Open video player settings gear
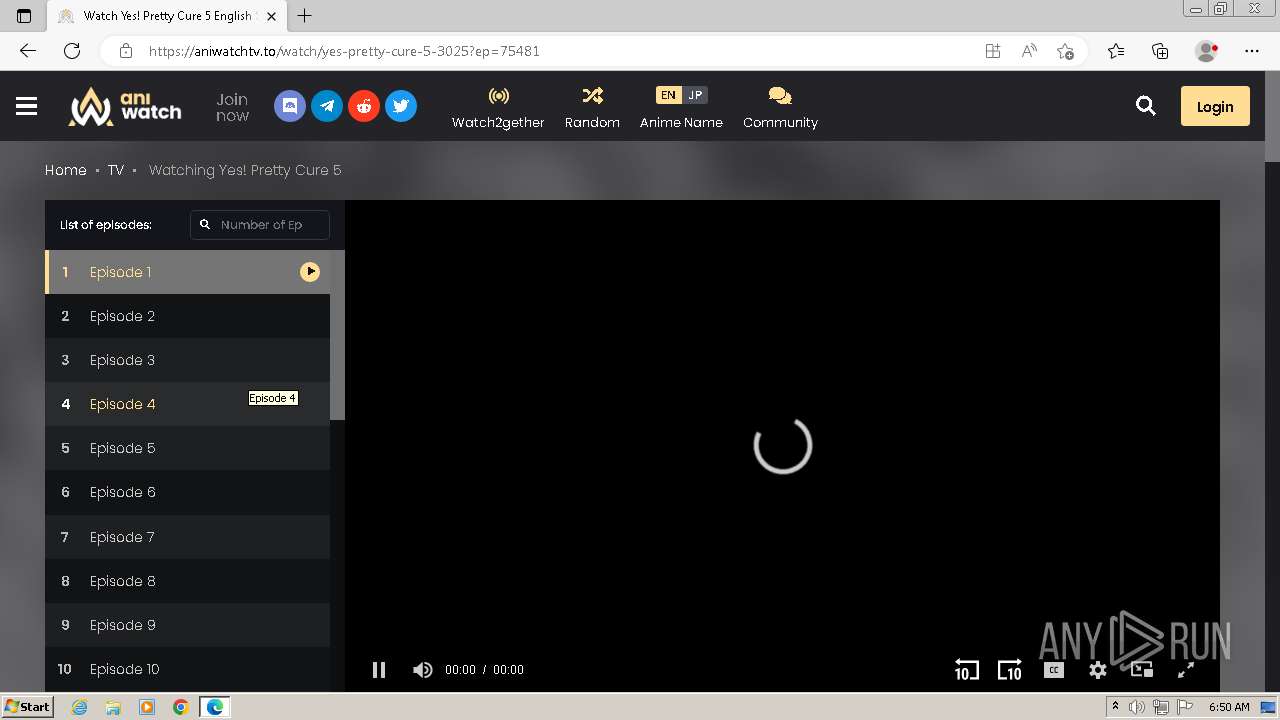Screen dimensions: 1280x720 (x=1098, y=670)
